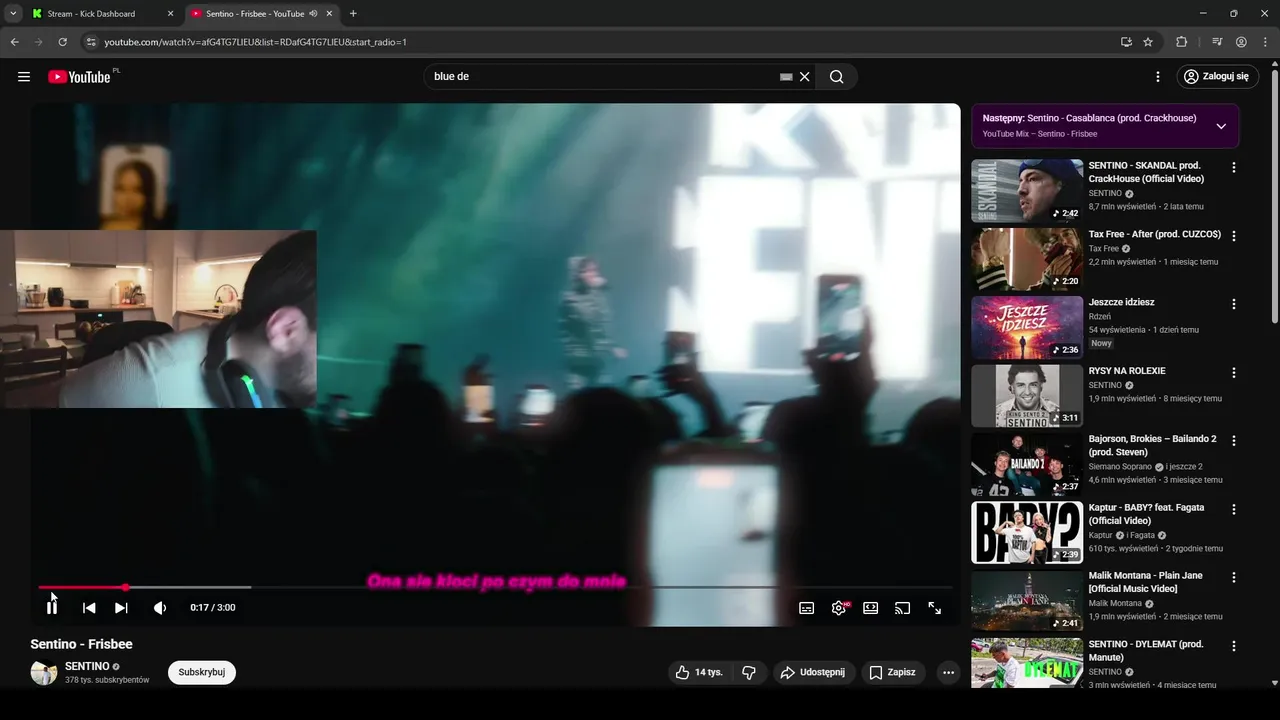Open options for RYSY NA ROLEXIE video
The height and width of the screenshot is (720, 1280).
[x=1234, y=373]
